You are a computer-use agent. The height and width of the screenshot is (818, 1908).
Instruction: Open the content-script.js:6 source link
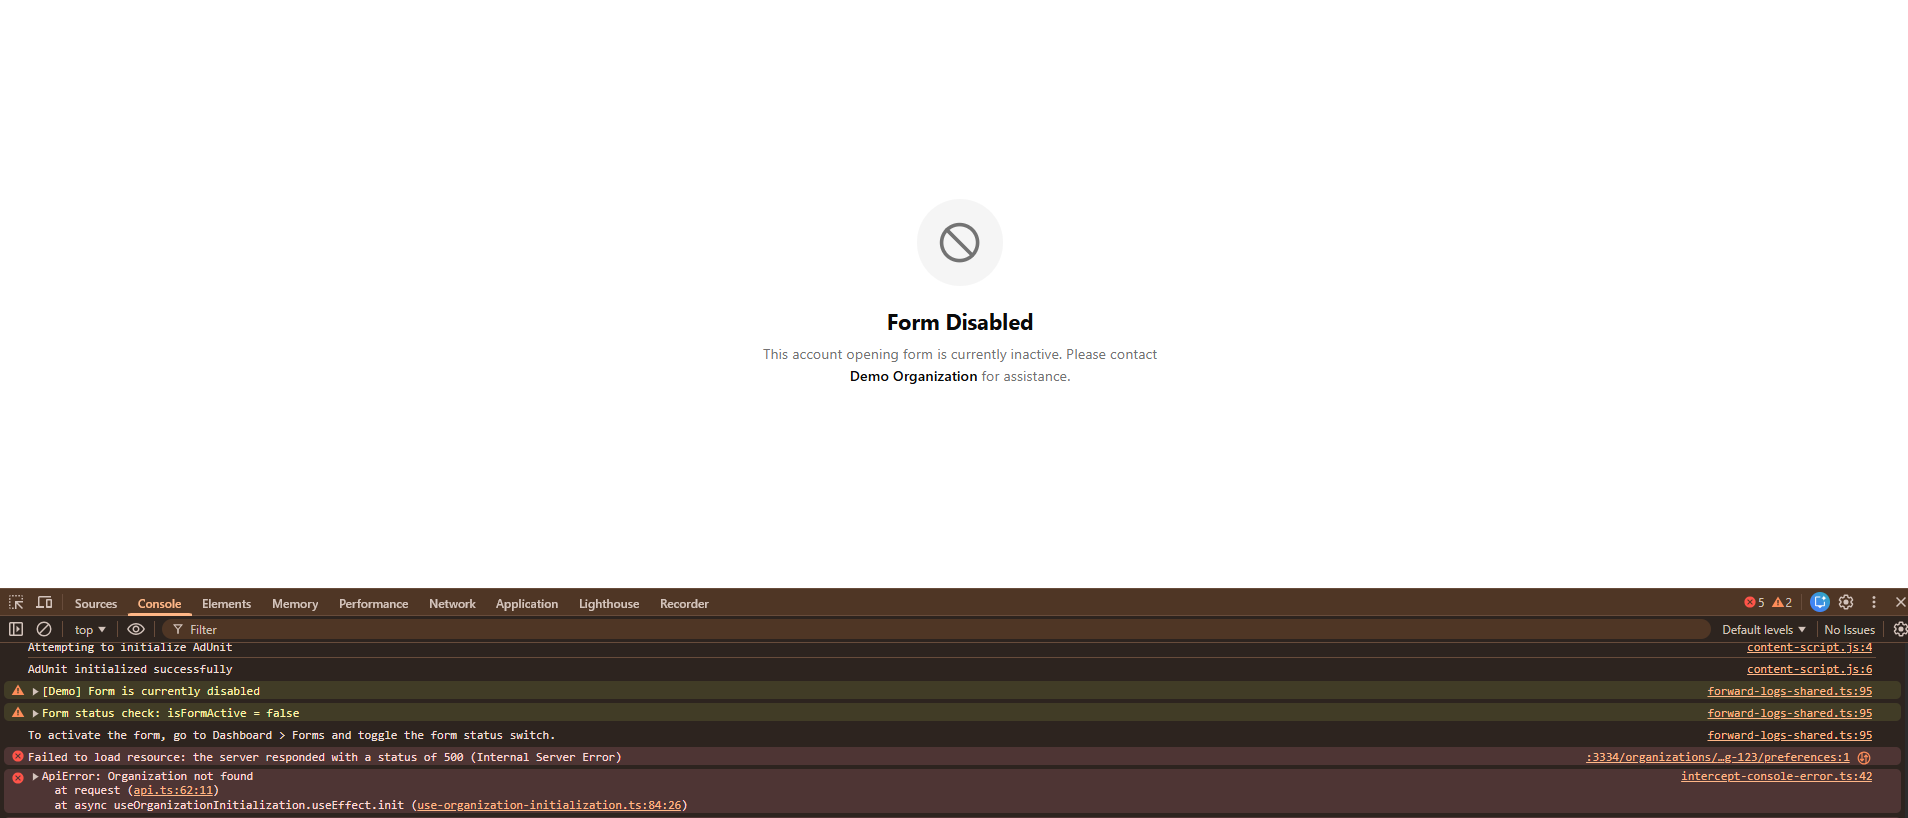1809,670
